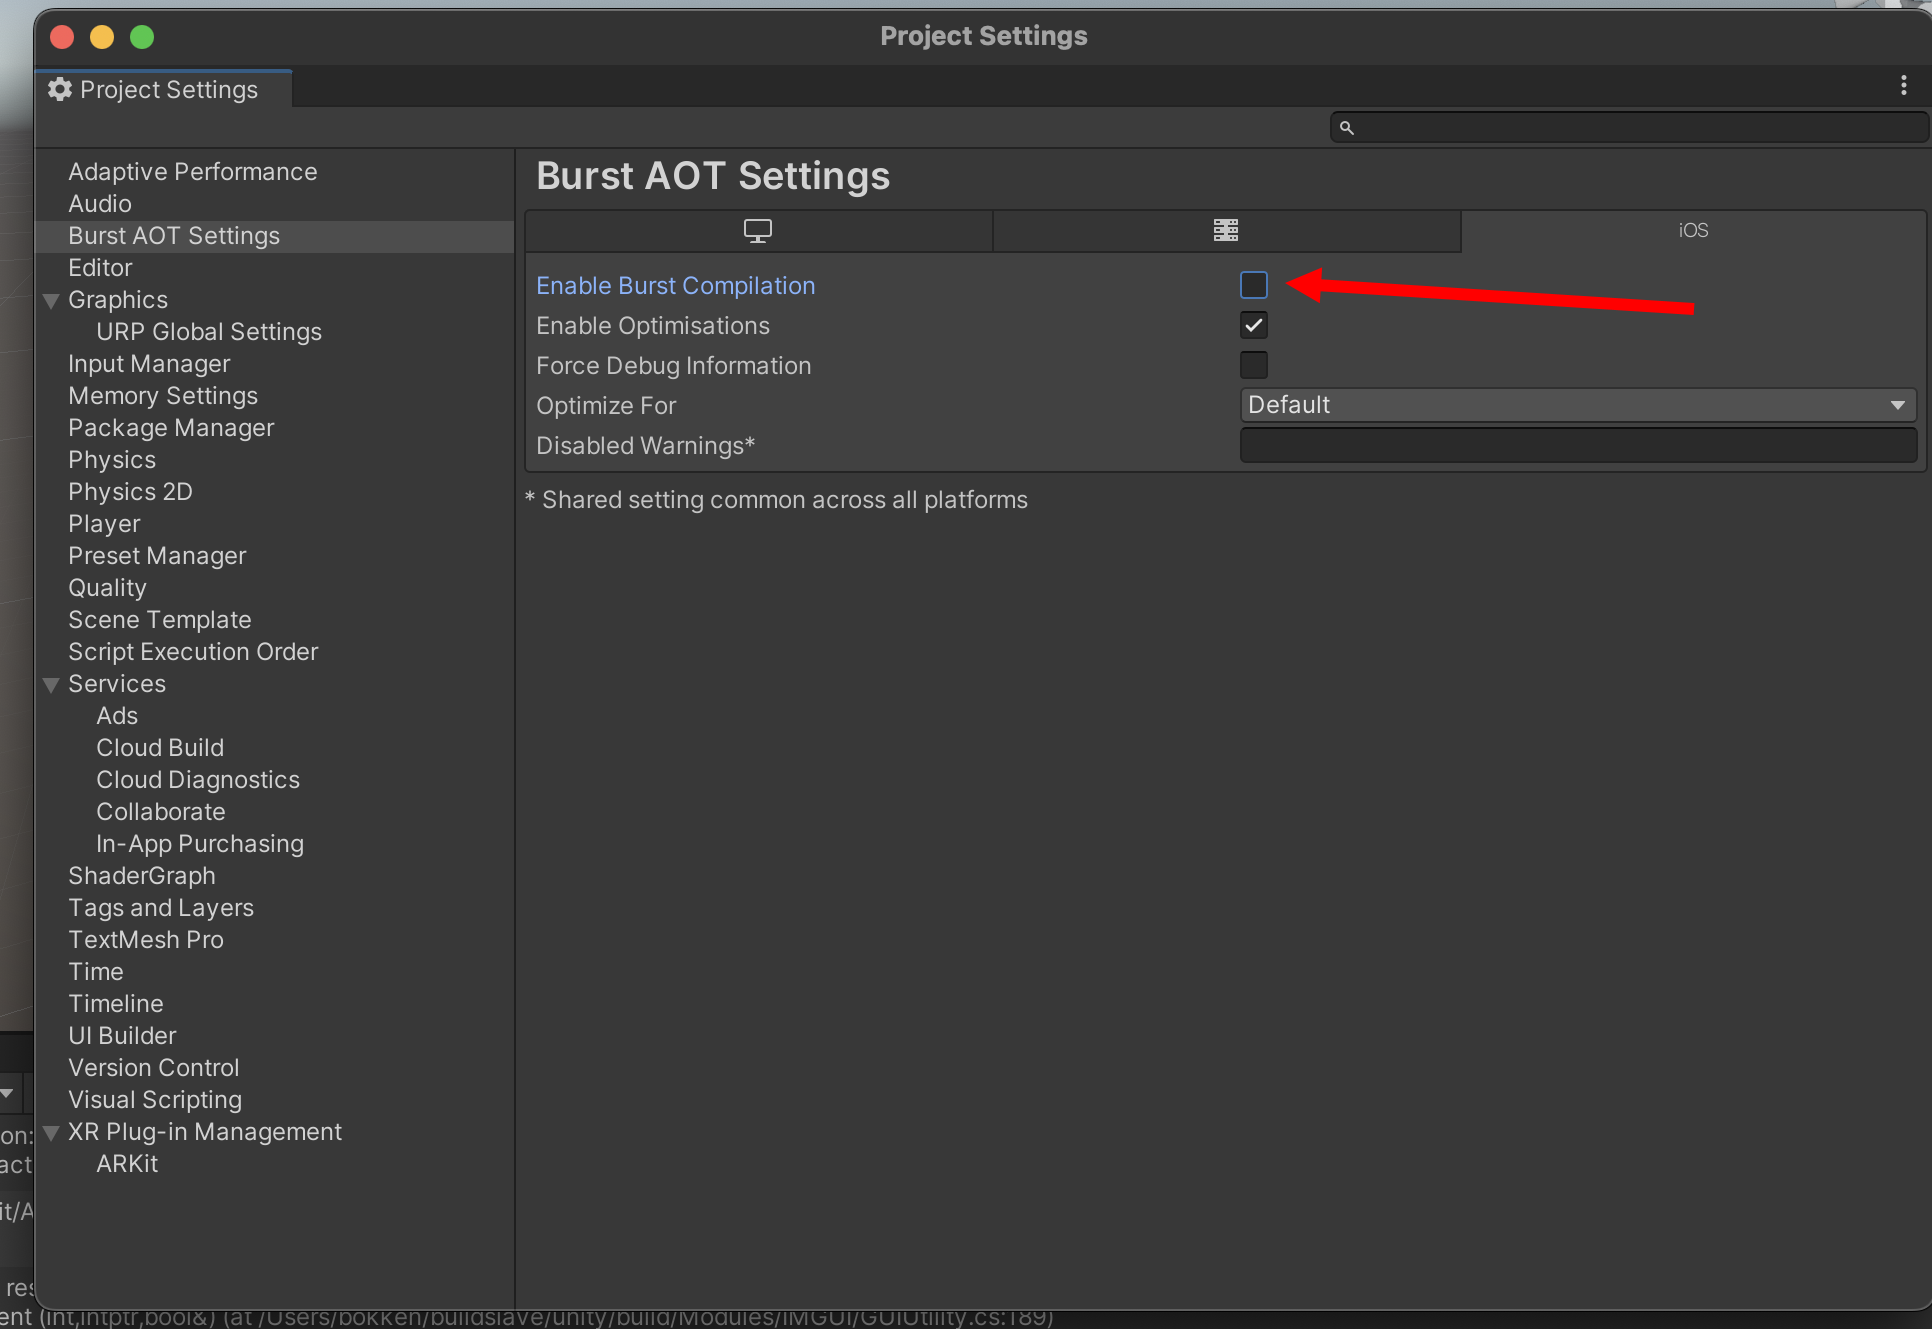Click the search magnifier icon
The height and width of the screenshot is (1329, 1932).
(x=1347, y=128)
